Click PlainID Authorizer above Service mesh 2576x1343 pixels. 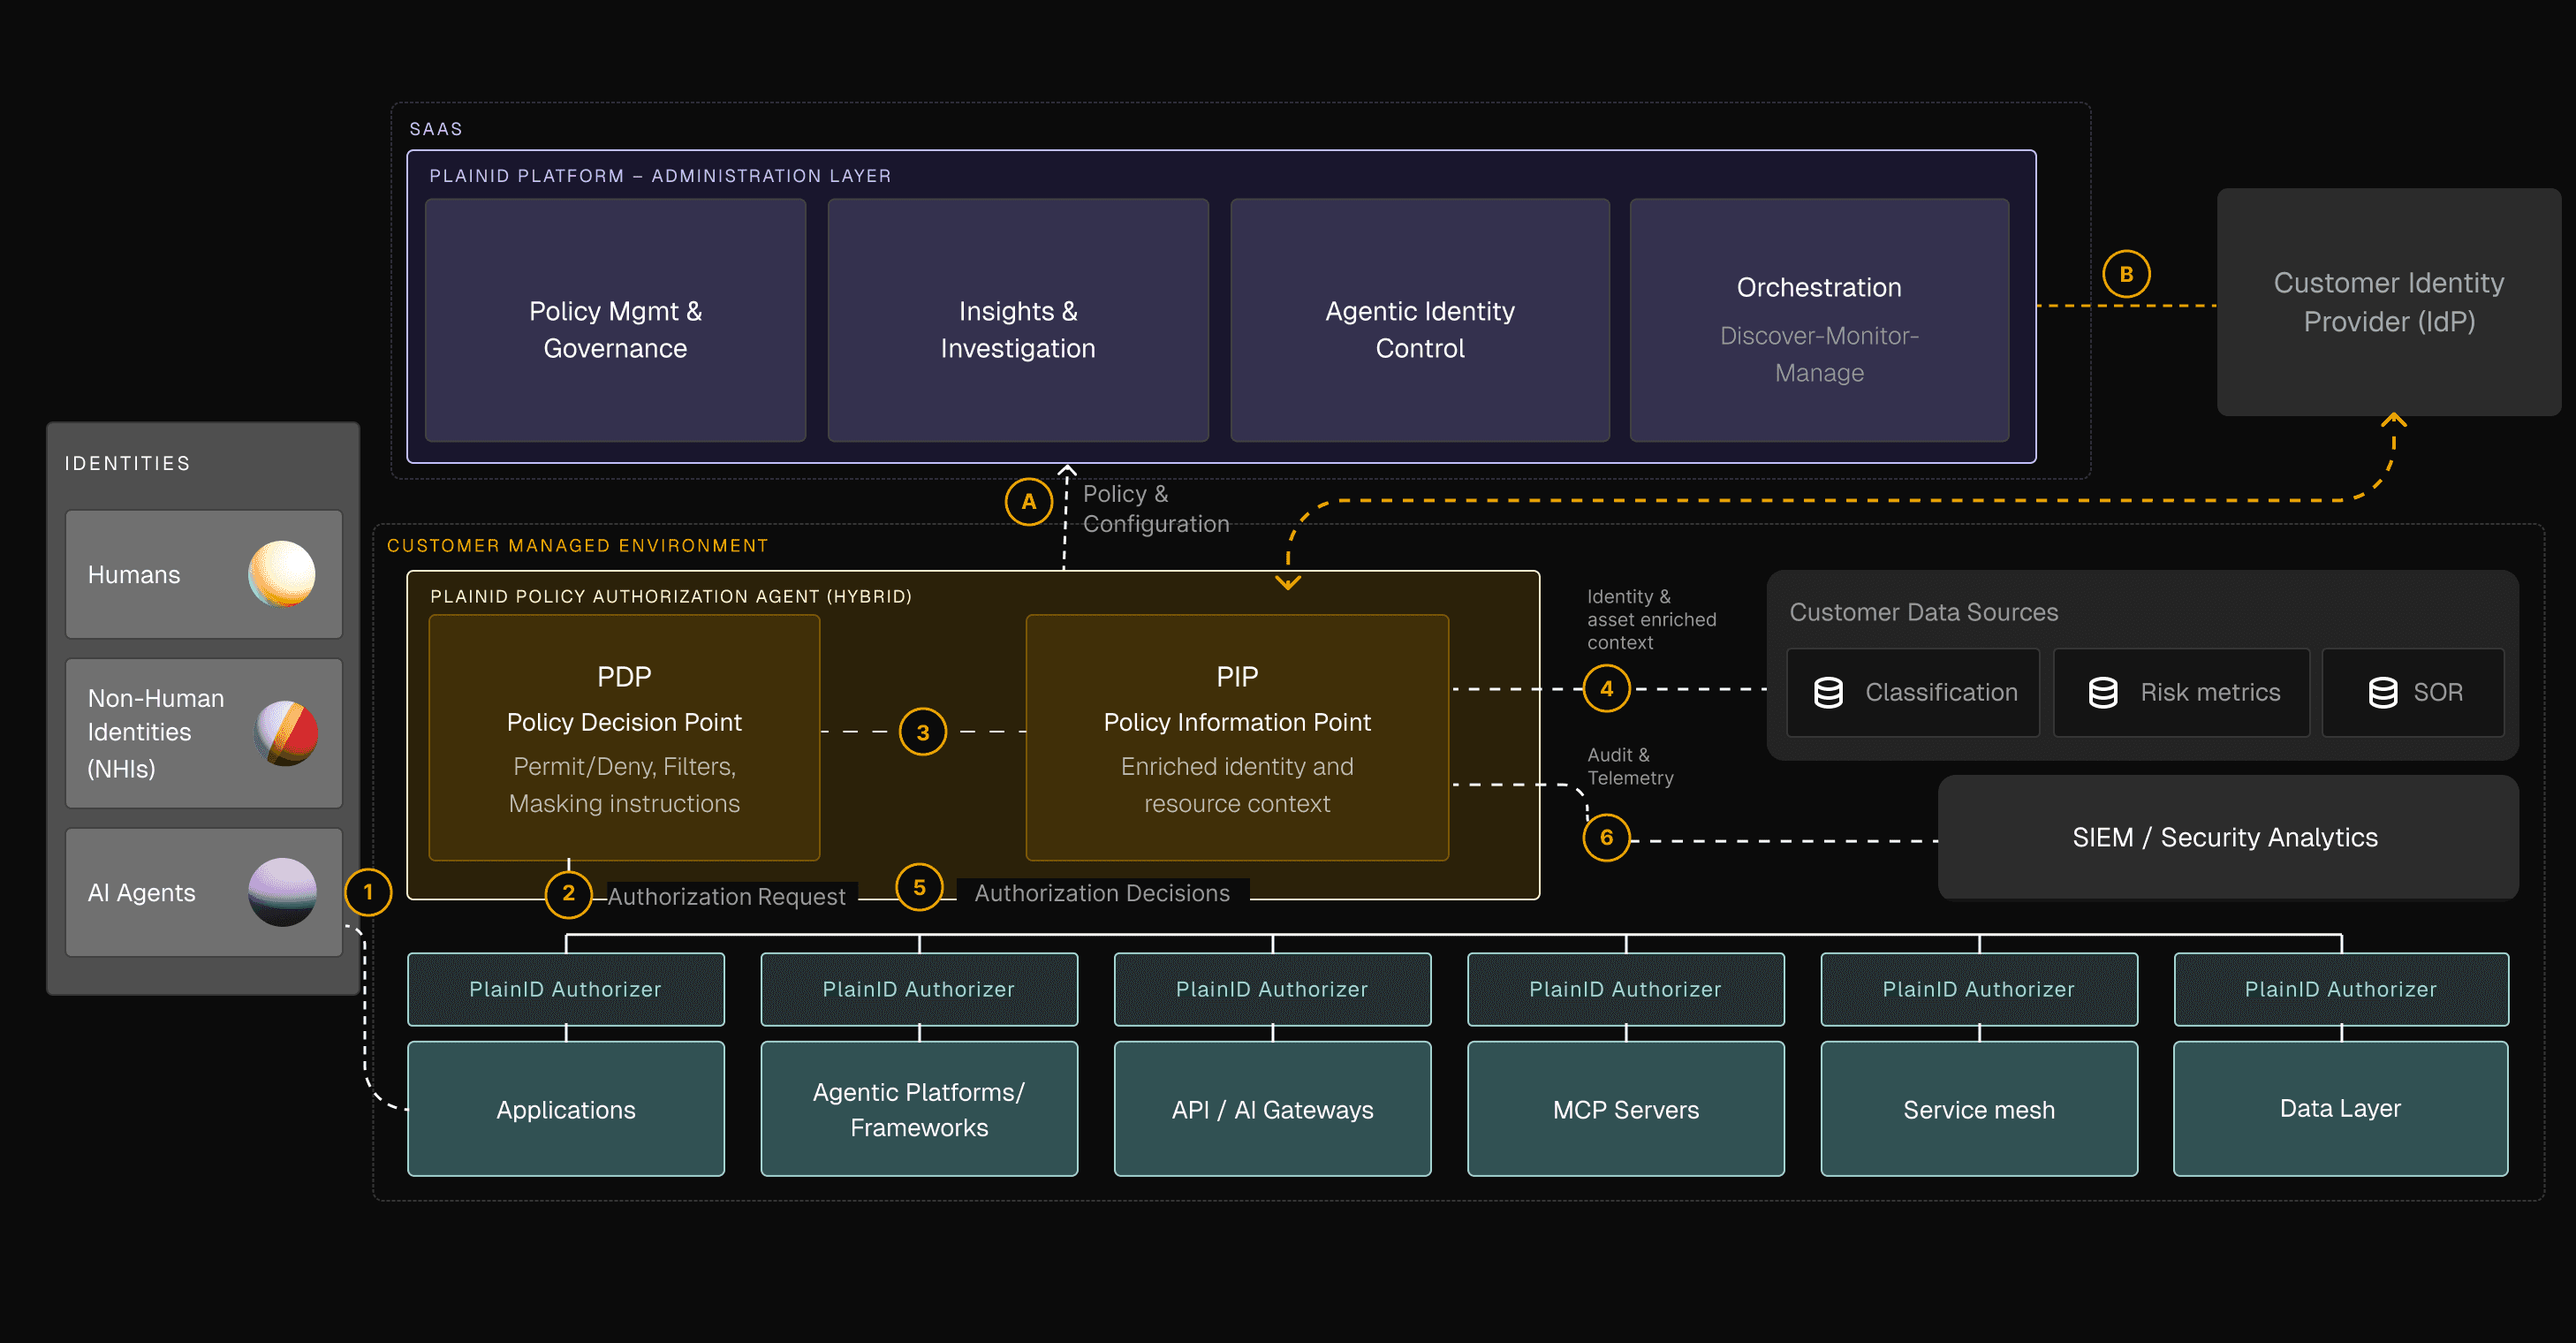[x=1979, y=989]
